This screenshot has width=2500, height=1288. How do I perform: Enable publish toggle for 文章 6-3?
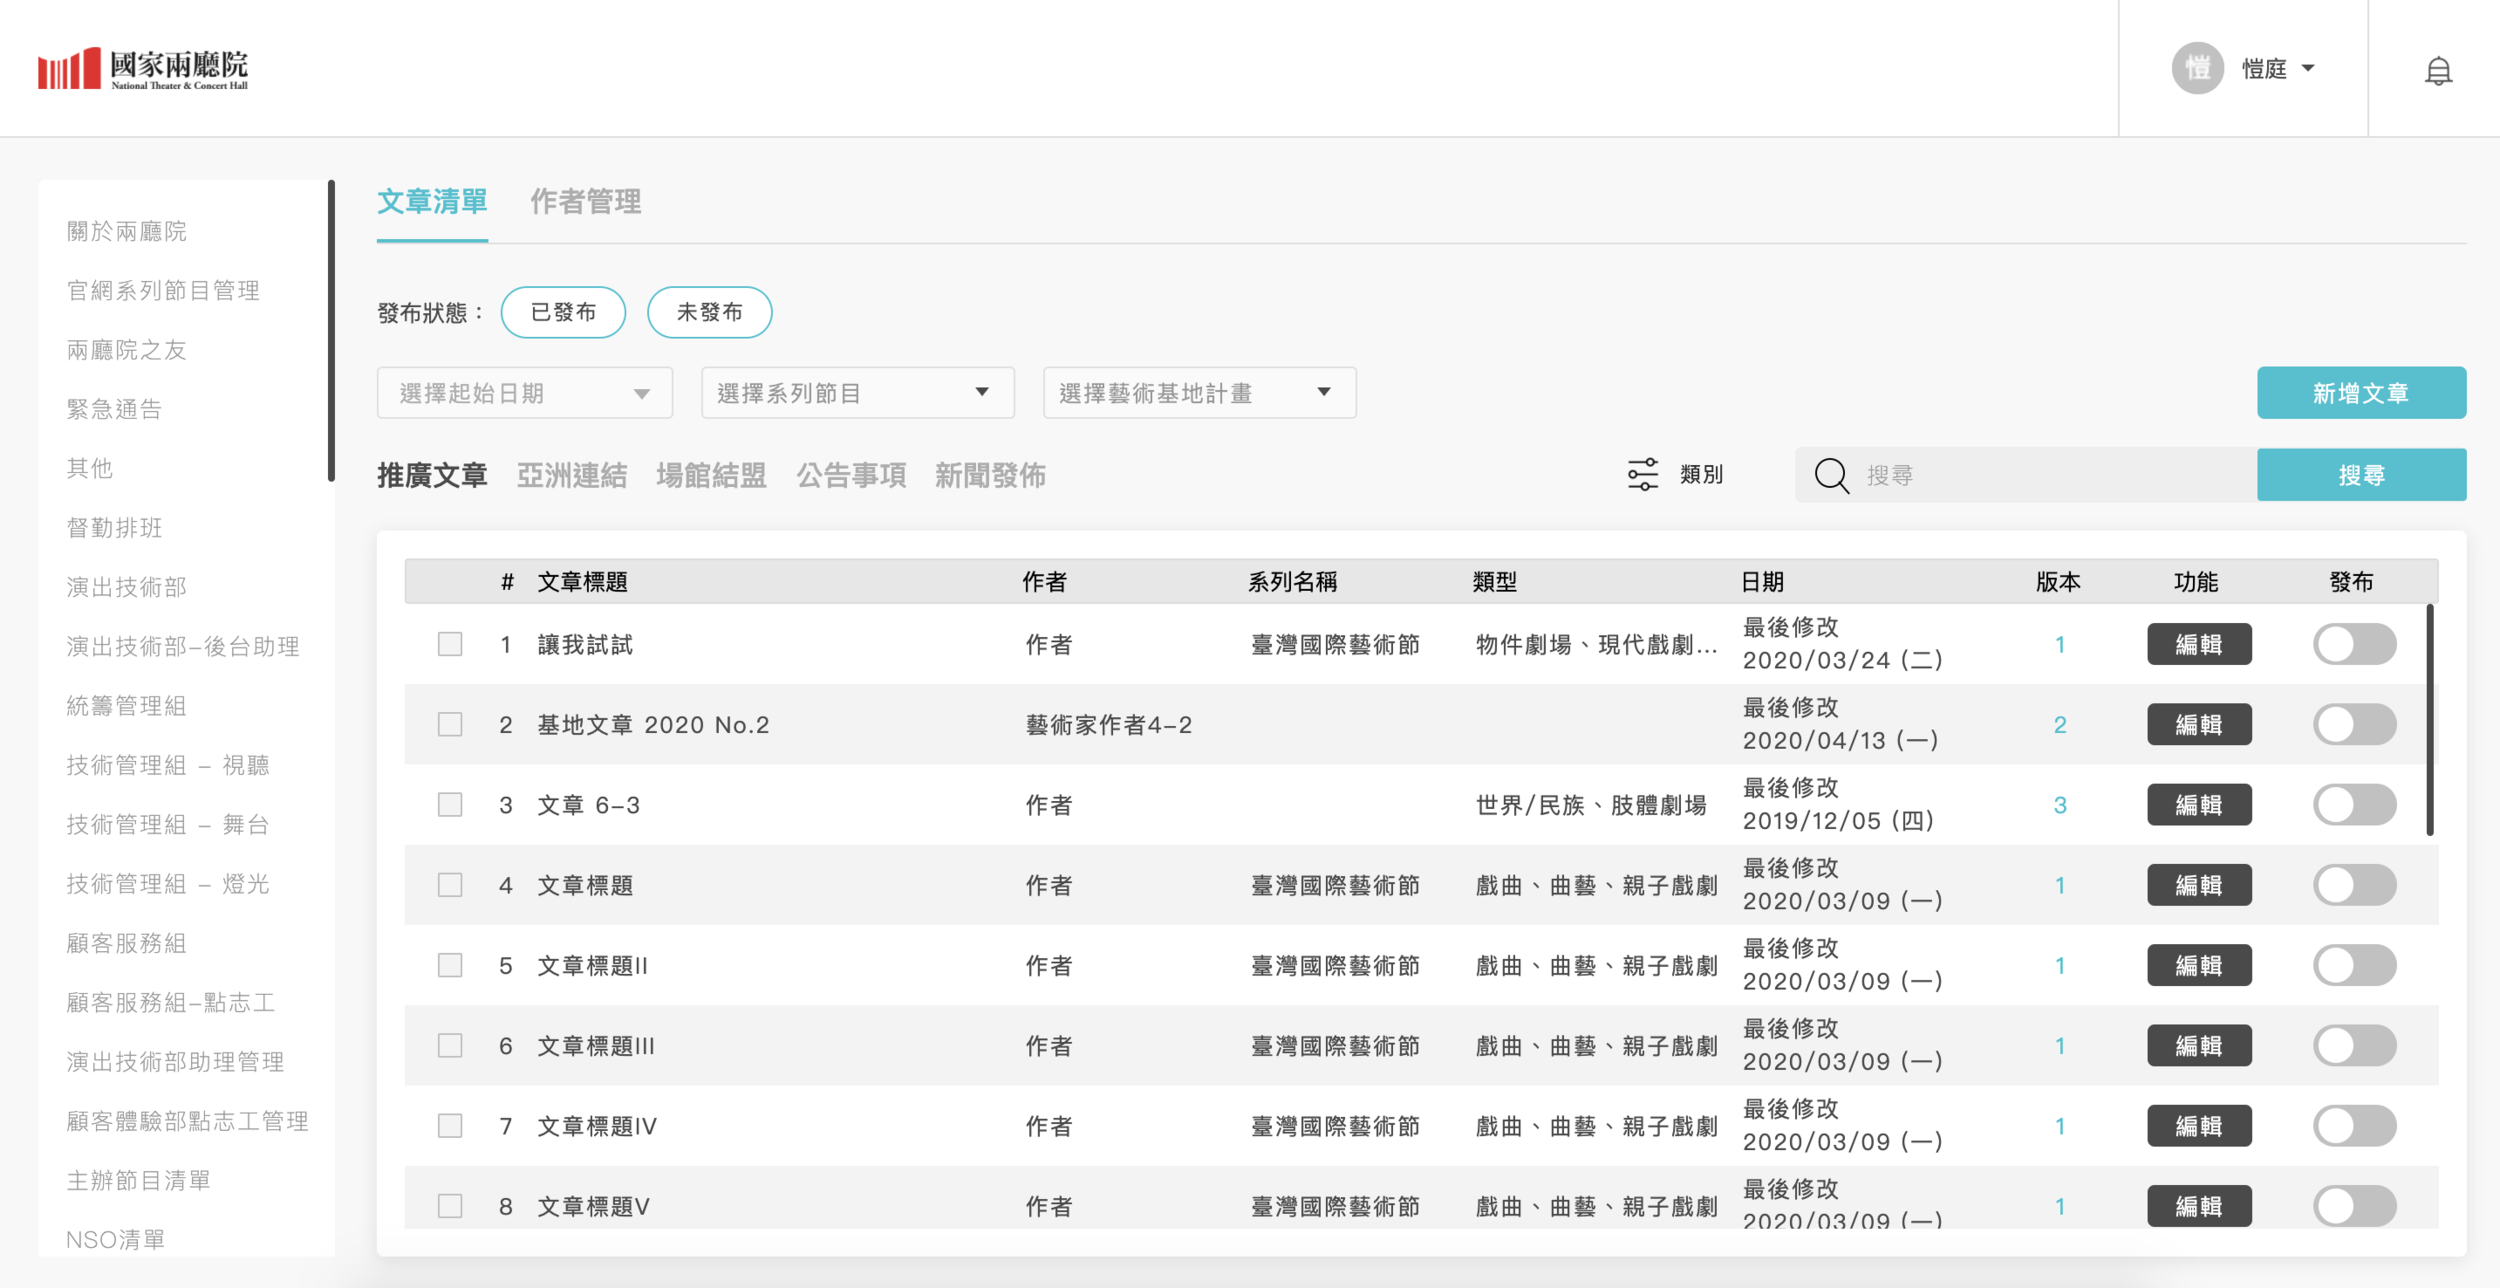point(2353,805)
